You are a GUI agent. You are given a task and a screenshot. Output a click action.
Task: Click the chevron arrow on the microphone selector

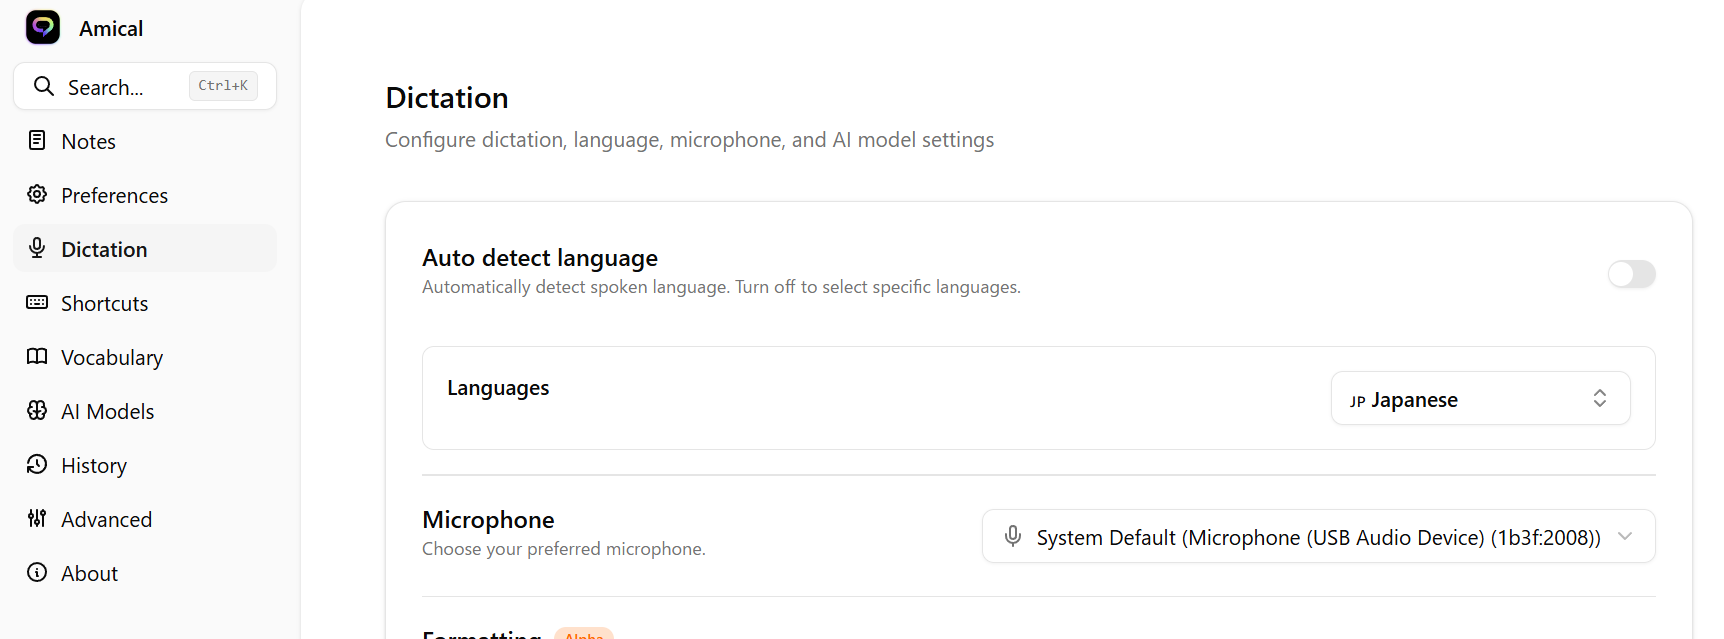click(1625, 536)
